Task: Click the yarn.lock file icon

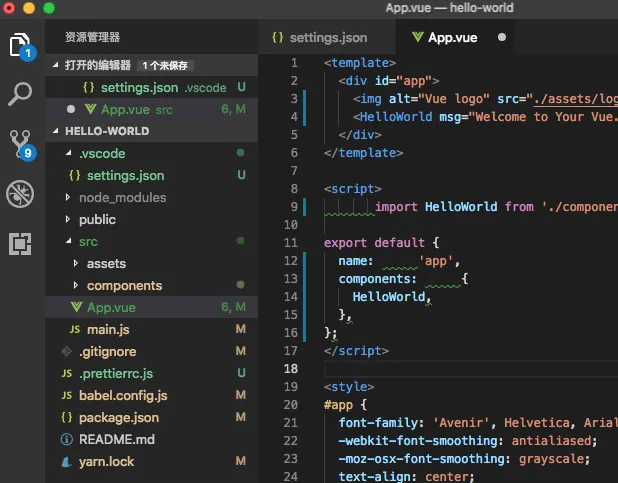Action: point(68,461)
